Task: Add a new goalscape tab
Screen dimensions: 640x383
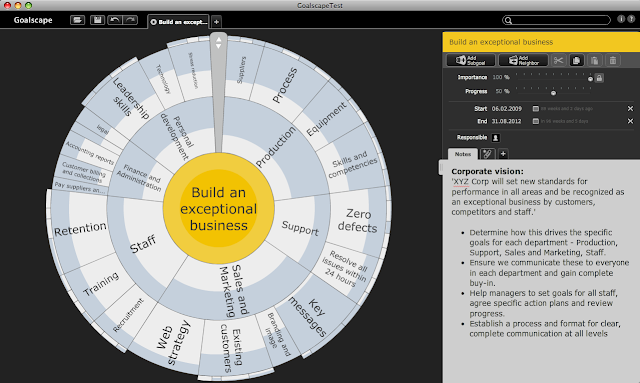Action: tap(216, 22)
